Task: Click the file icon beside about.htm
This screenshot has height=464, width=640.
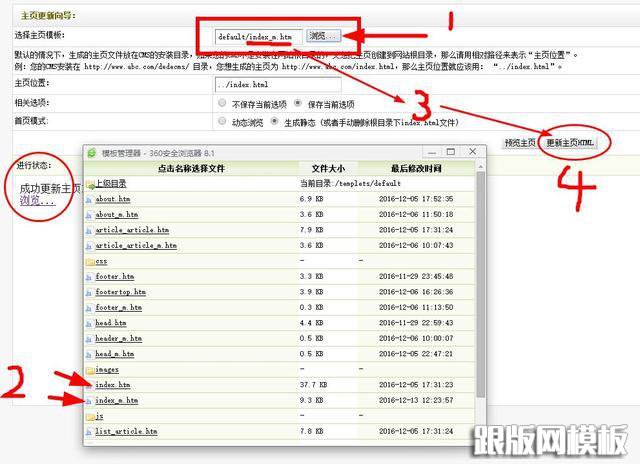Action: coord(89,199)
